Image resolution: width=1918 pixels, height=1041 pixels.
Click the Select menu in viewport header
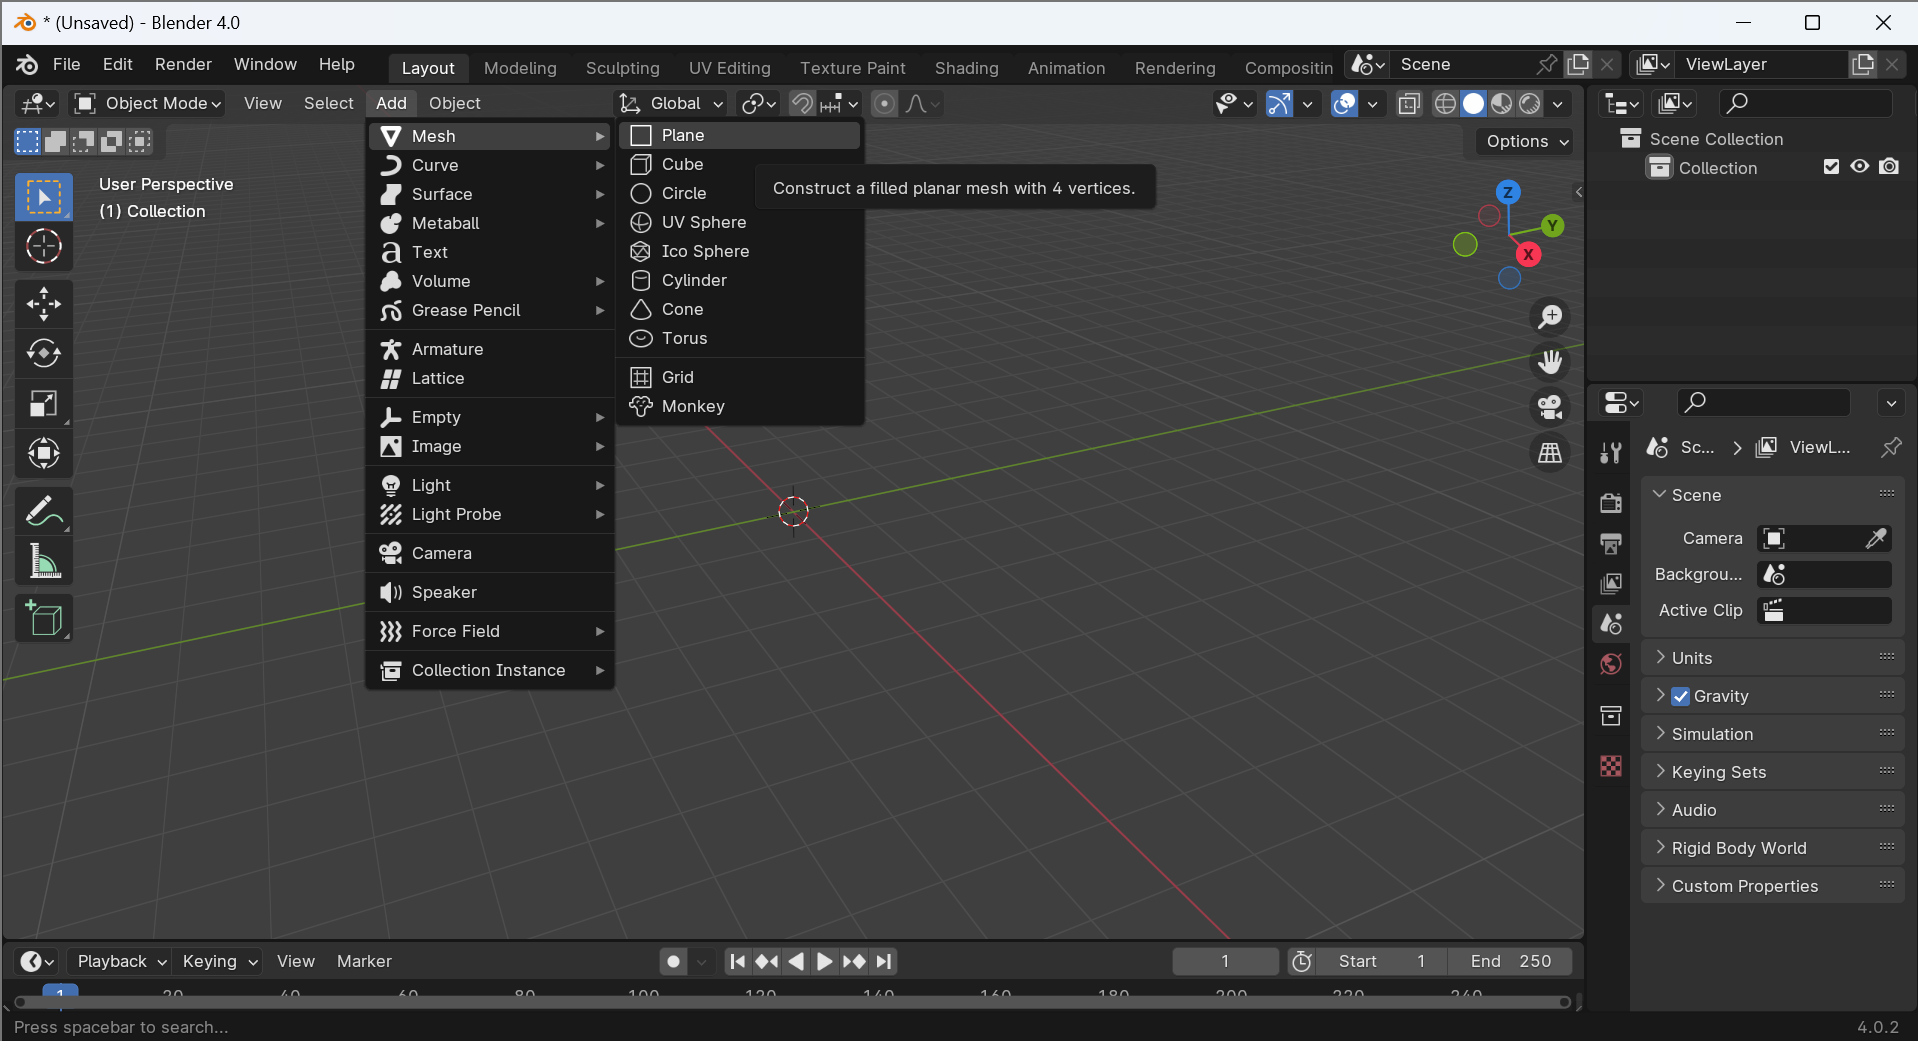(x=328, y=103)
